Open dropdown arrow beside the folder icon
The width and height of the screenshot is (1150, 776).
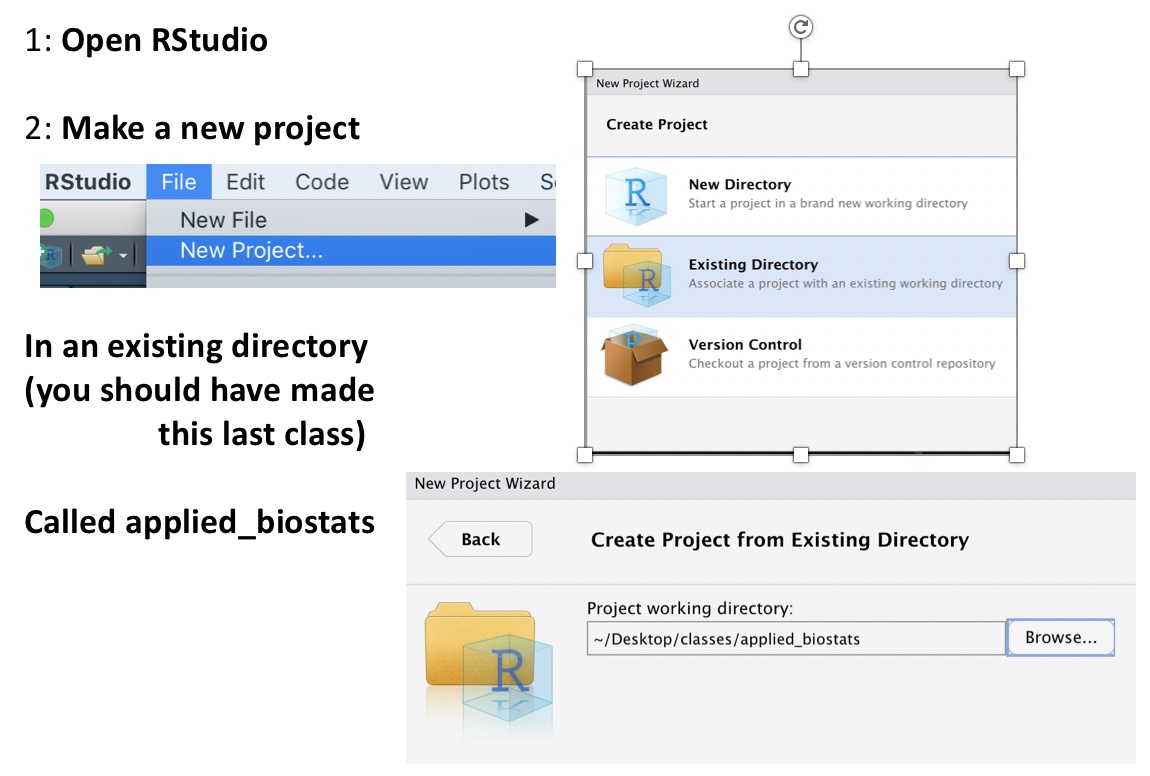pyautogui.click(x=123, y=257)
